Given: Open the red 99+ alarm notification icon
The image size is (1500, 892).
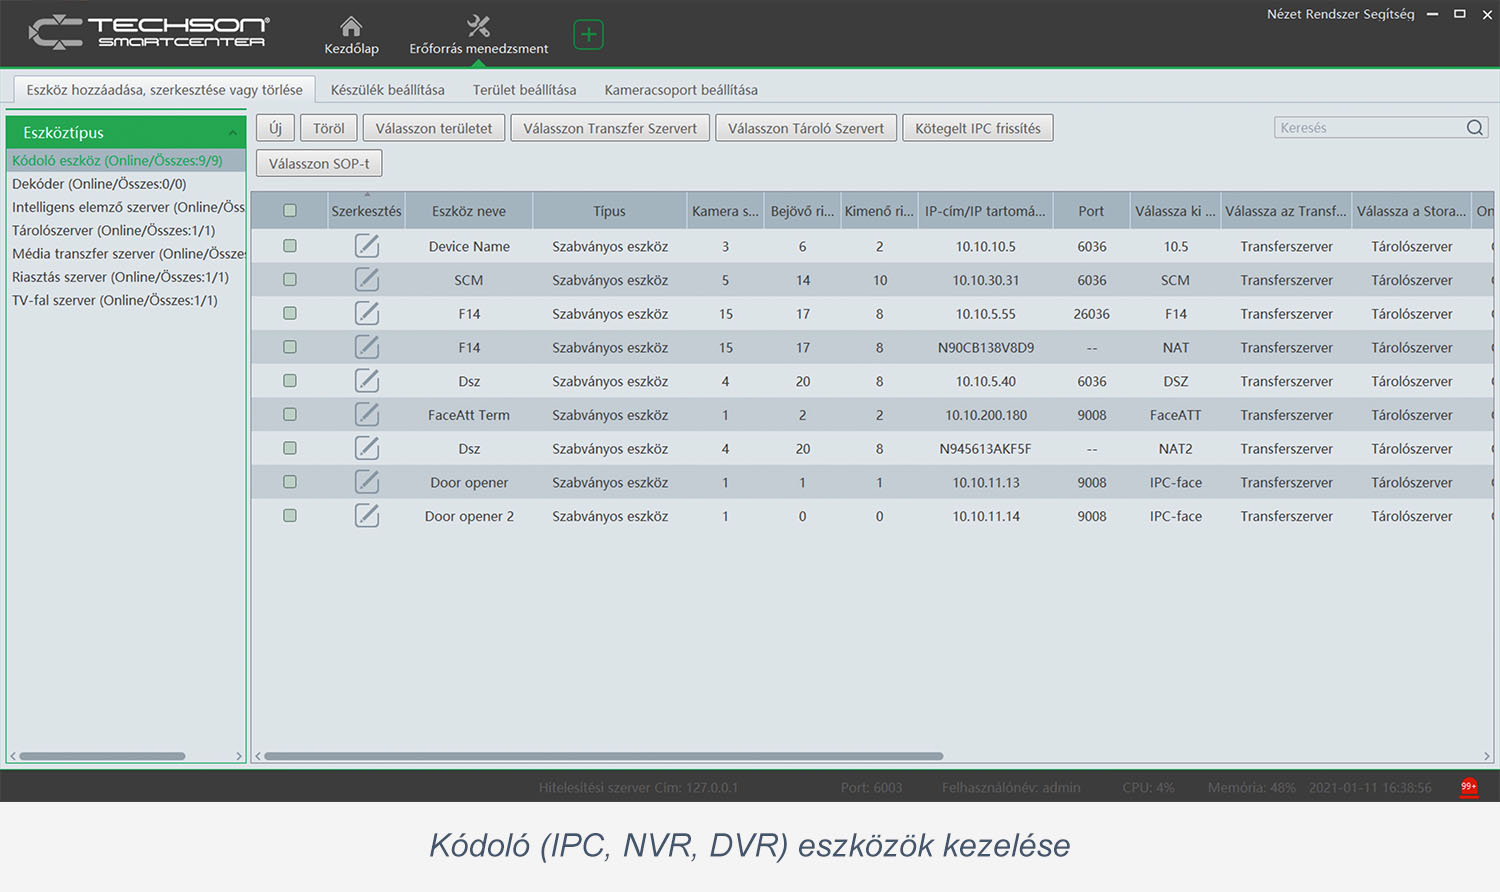Looking at the screenshot, I should 1468,787.
